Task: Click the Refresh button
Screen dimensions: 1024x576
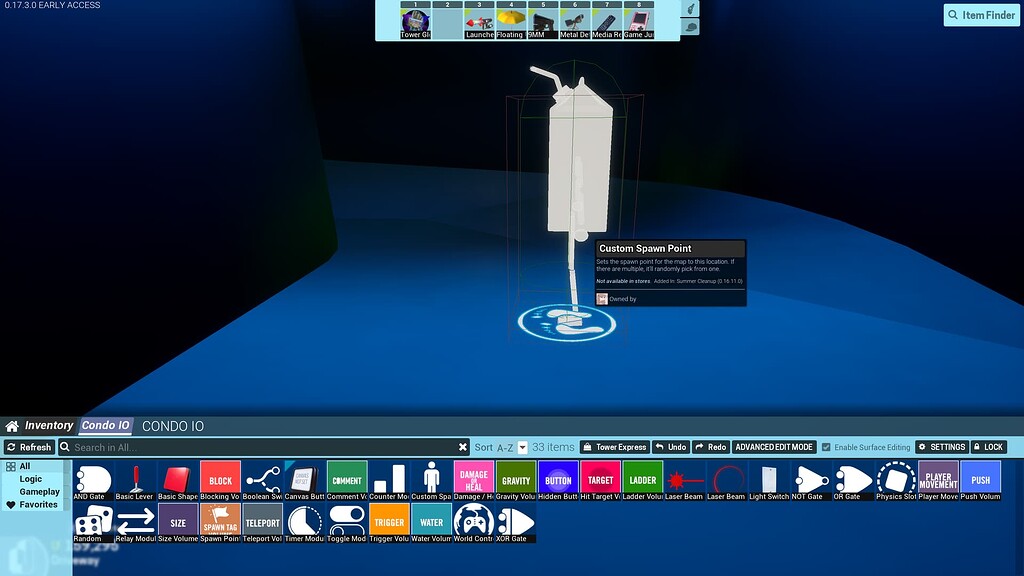Action: click(x=29, y=447)
